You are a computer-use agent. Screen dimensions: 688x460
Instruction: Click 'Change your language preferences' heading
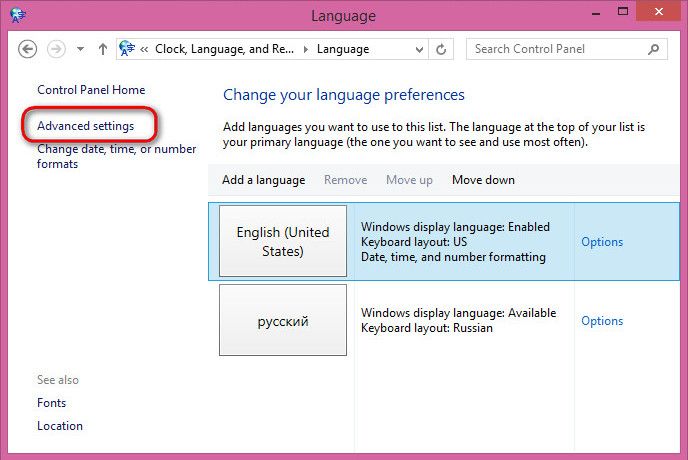[x=344, y=95]
